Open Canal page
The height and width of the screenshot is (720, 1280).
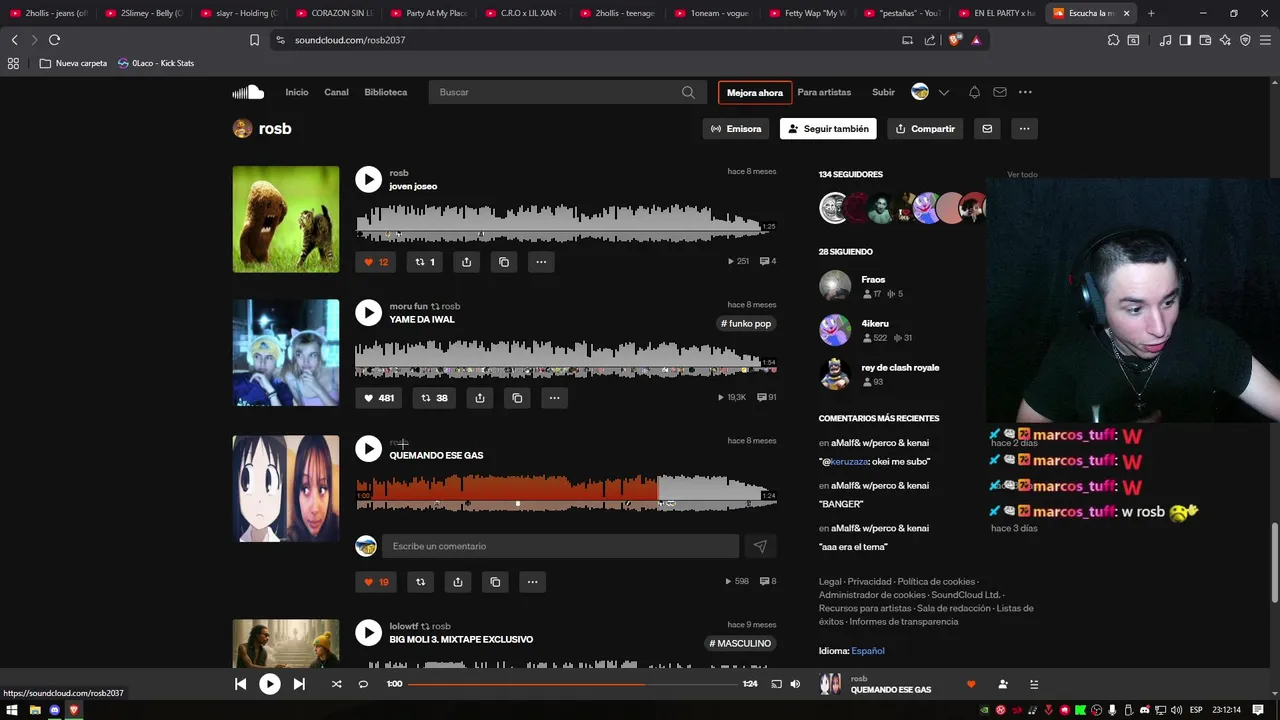336,92
